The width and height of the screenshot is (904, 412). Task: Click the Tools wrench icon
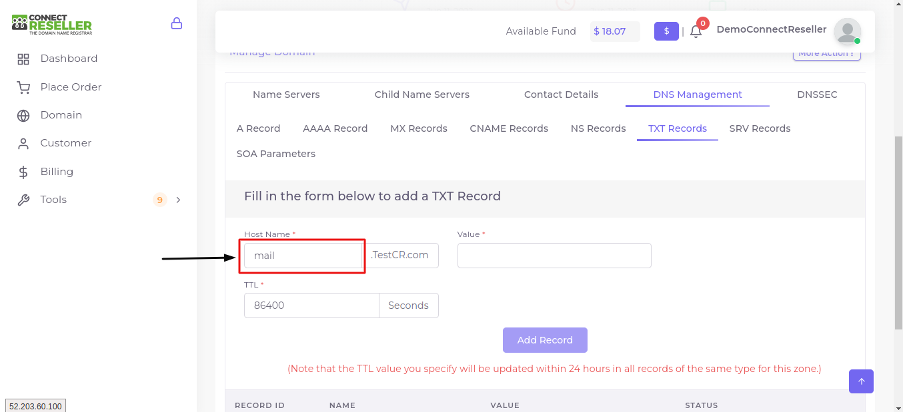click(x=23, y=200)
